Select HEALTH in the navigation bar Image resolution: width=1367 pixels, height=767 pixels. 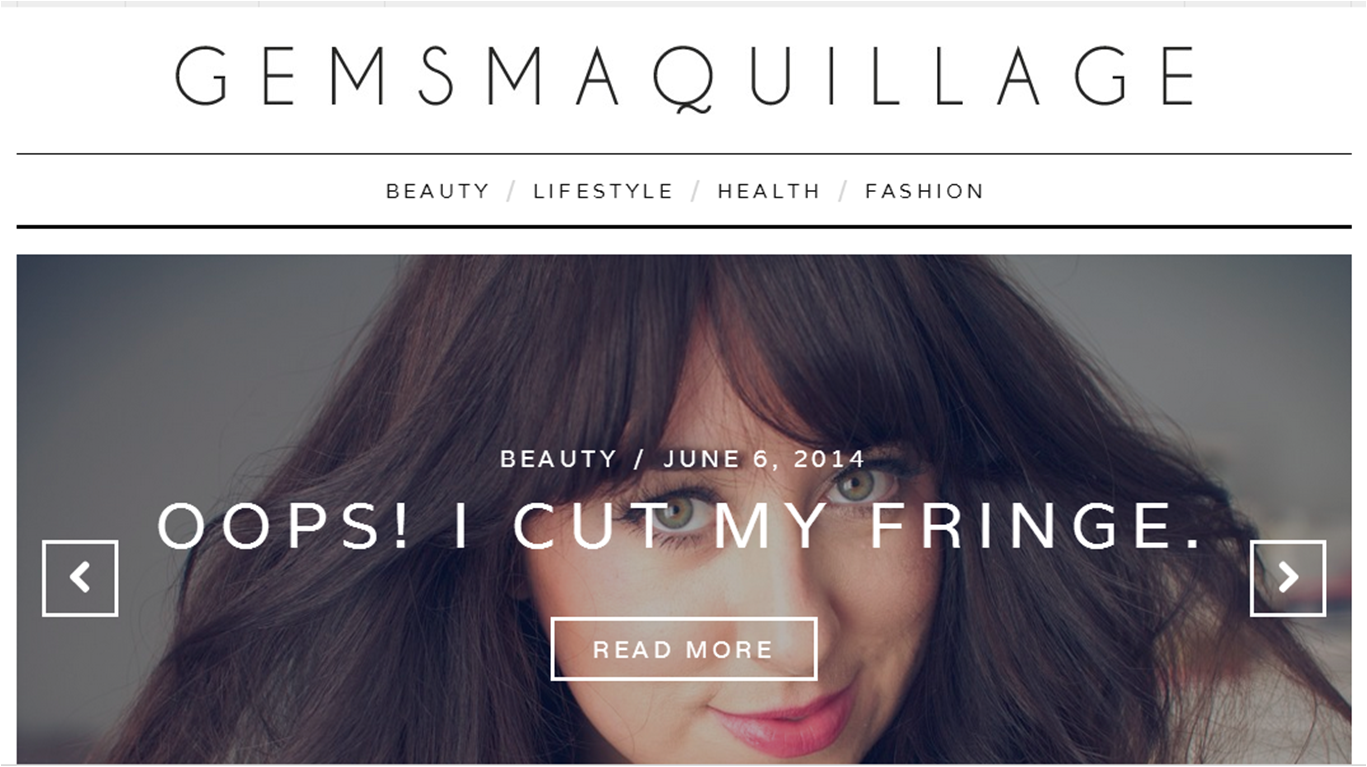769,191
